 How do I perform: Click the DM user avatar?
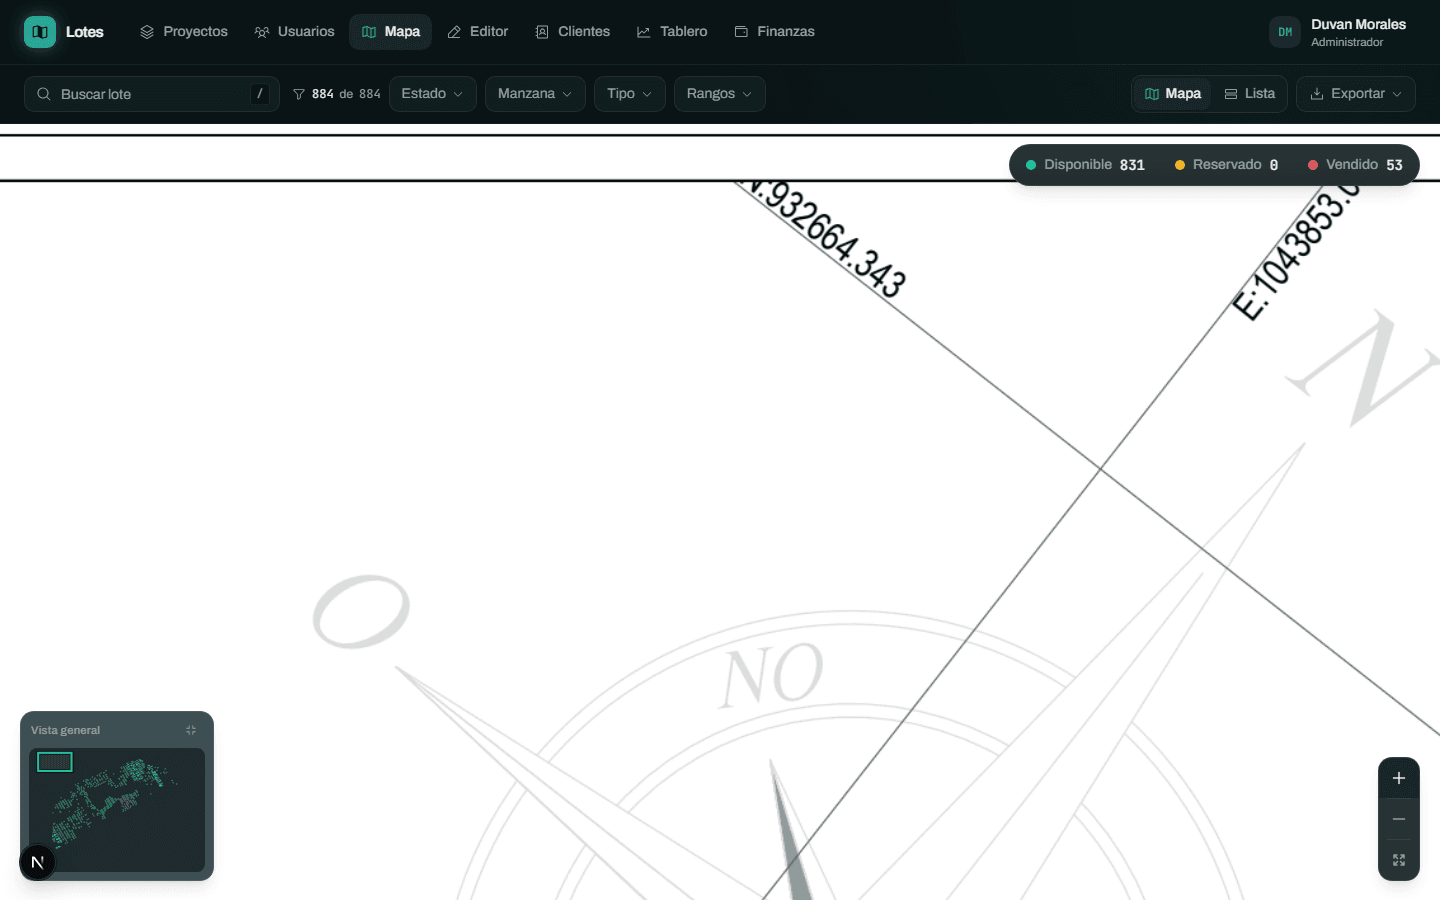pyautogui.click(x=1285, y=32)
